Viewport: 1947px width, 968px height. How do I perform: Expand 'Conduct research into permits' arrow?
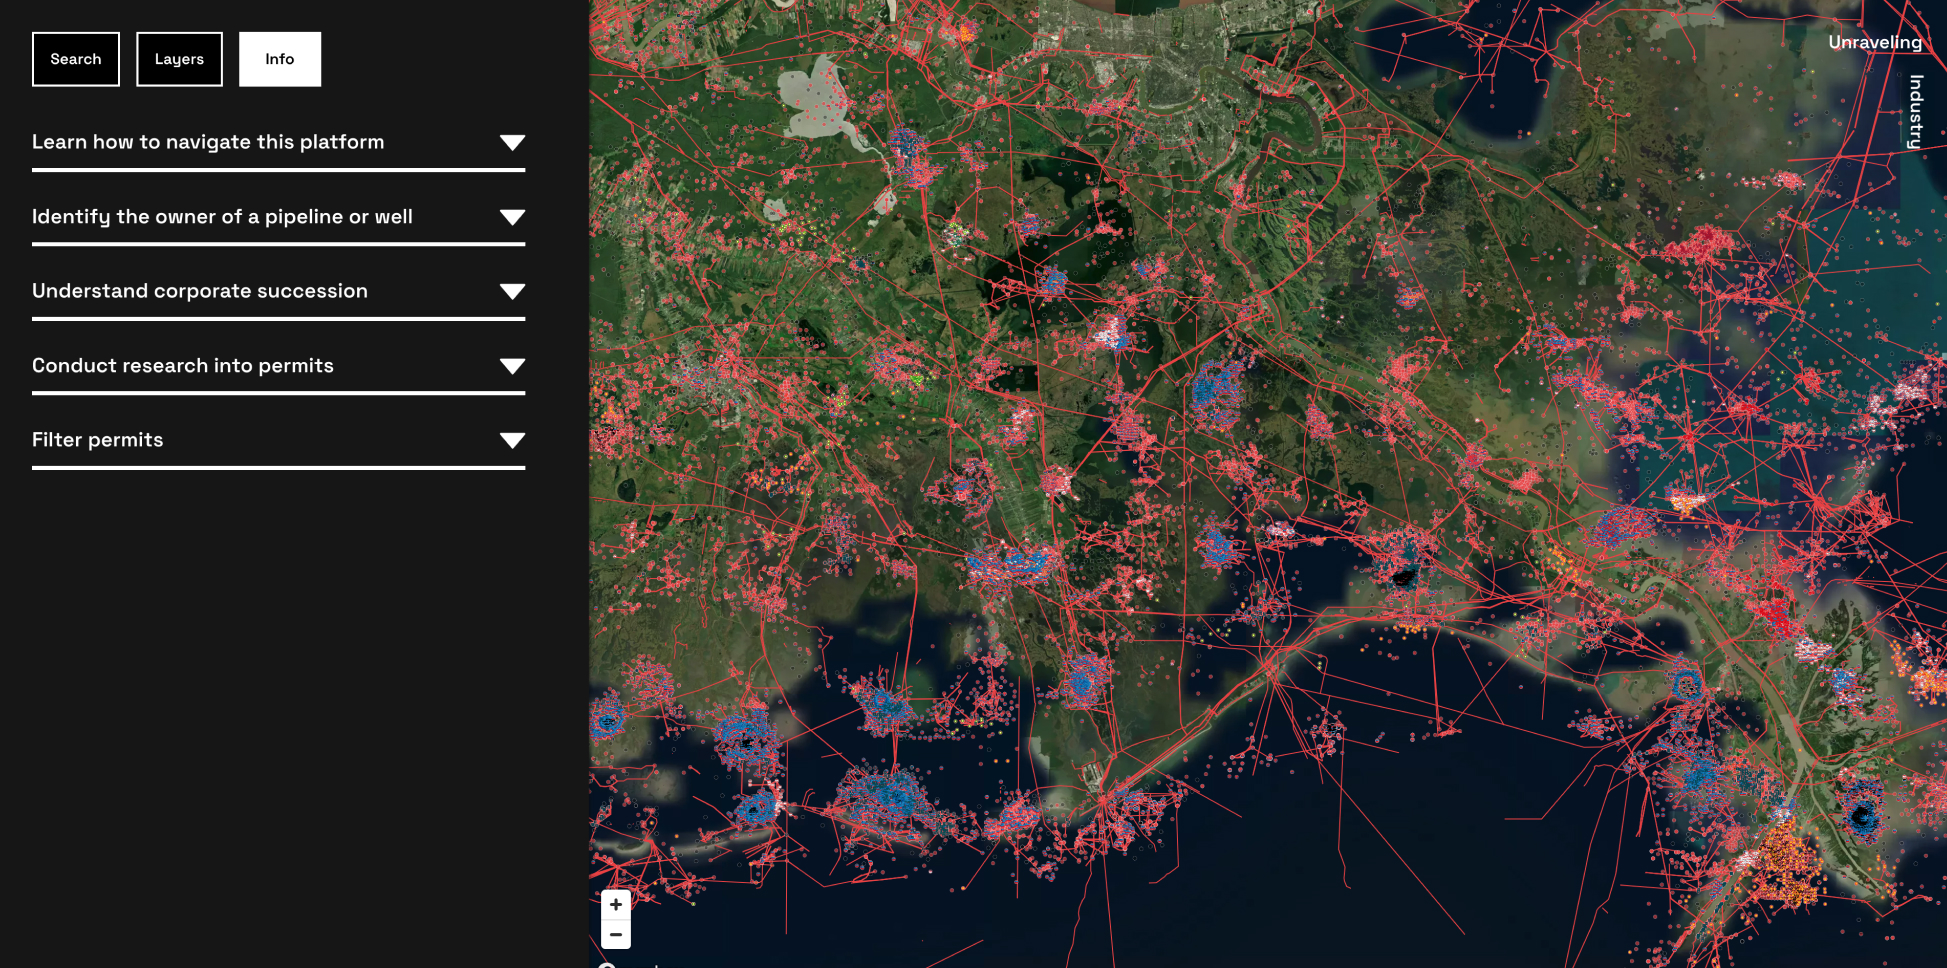(x=512, y=366)
